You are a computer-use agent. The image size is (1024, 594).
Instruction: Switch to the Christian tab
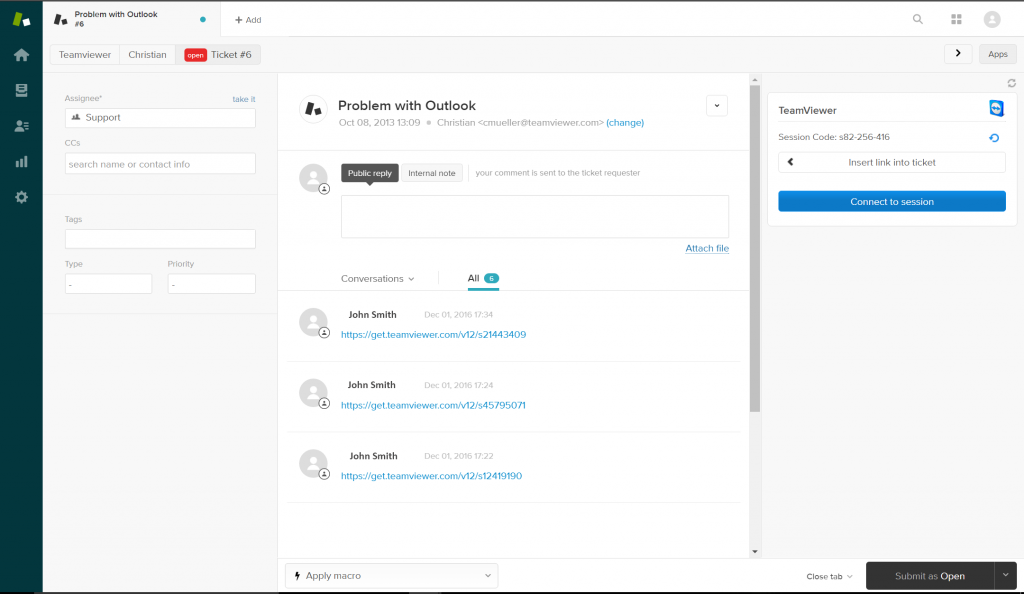pos(146,54)
